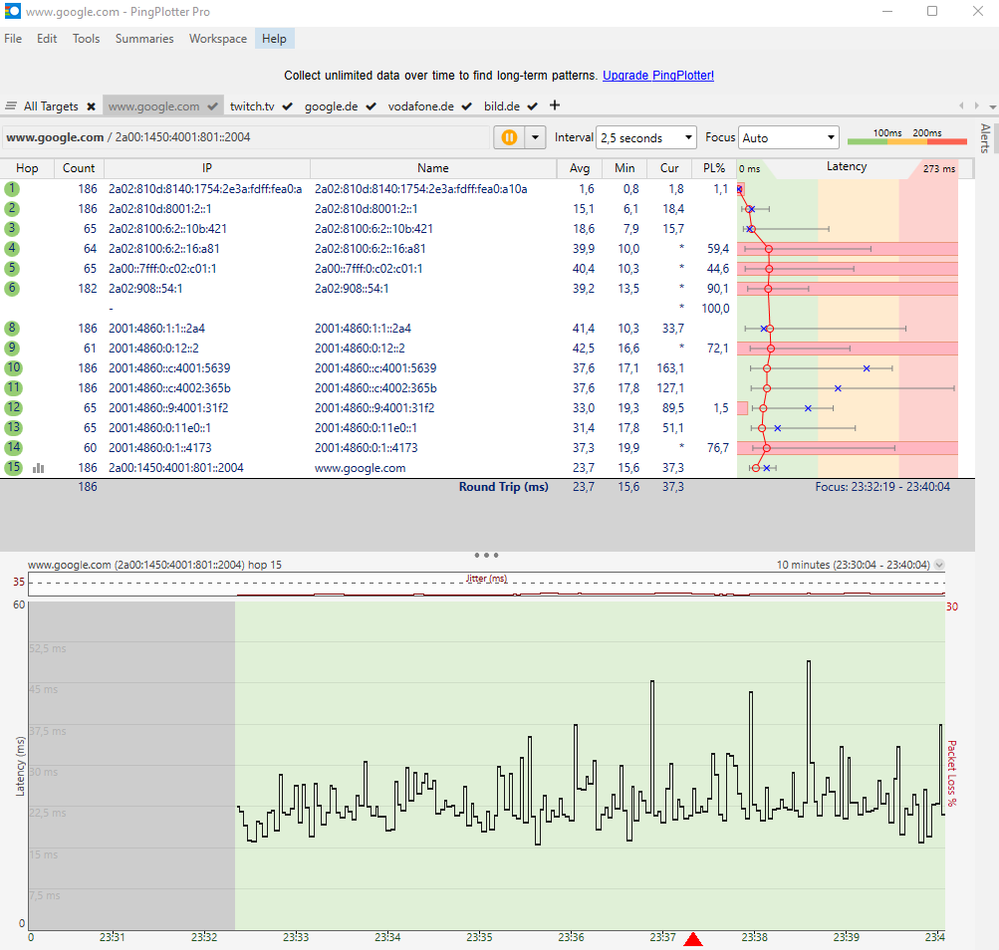Sort hops by the Avg column header
999x950 pixels.
tap(580, 168)
